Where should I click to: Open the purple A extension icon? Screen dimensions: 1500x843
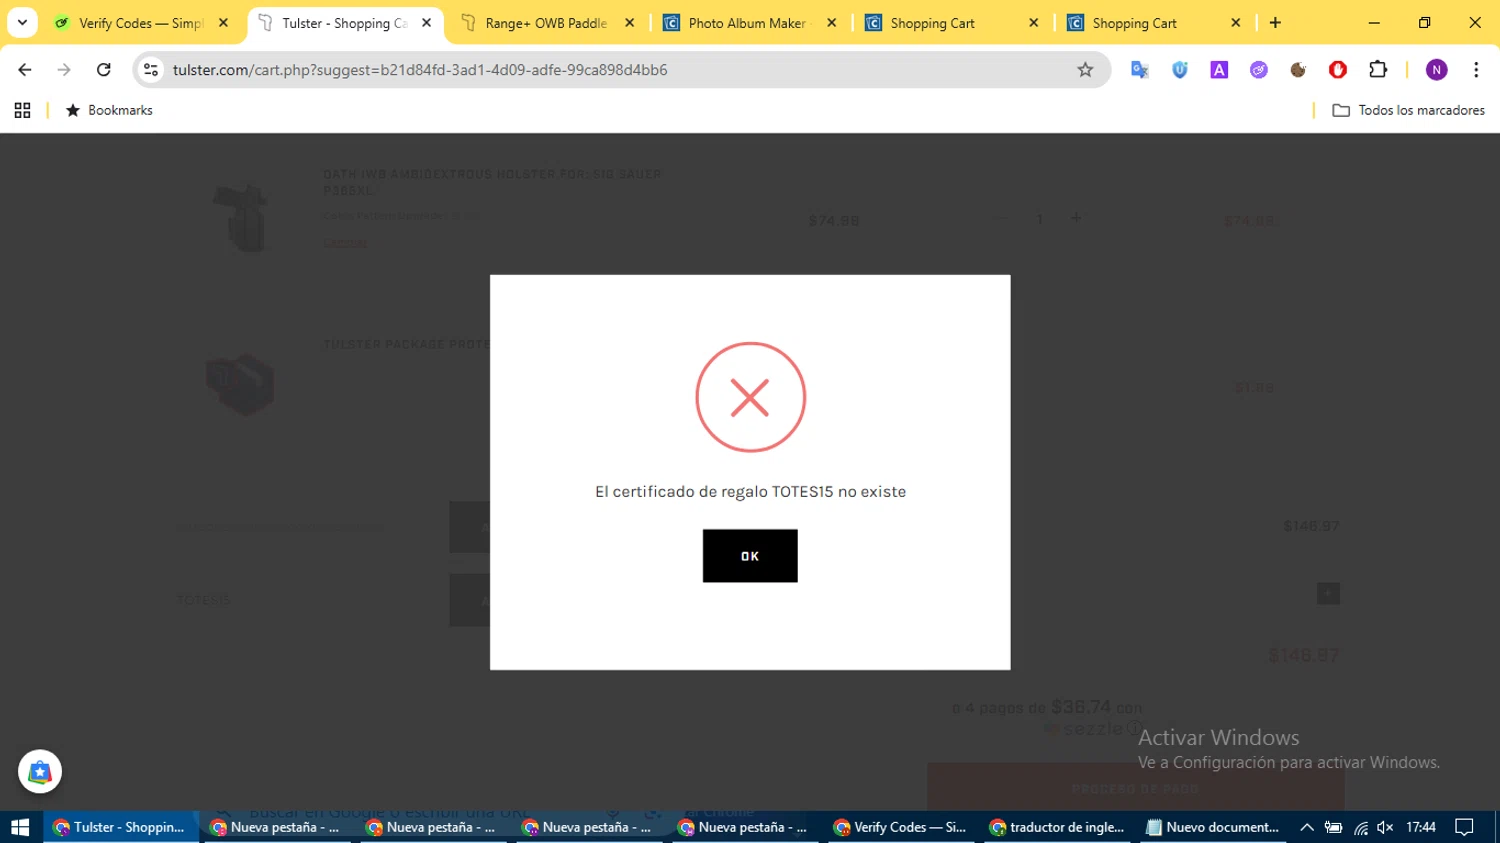pos(1219,69)
